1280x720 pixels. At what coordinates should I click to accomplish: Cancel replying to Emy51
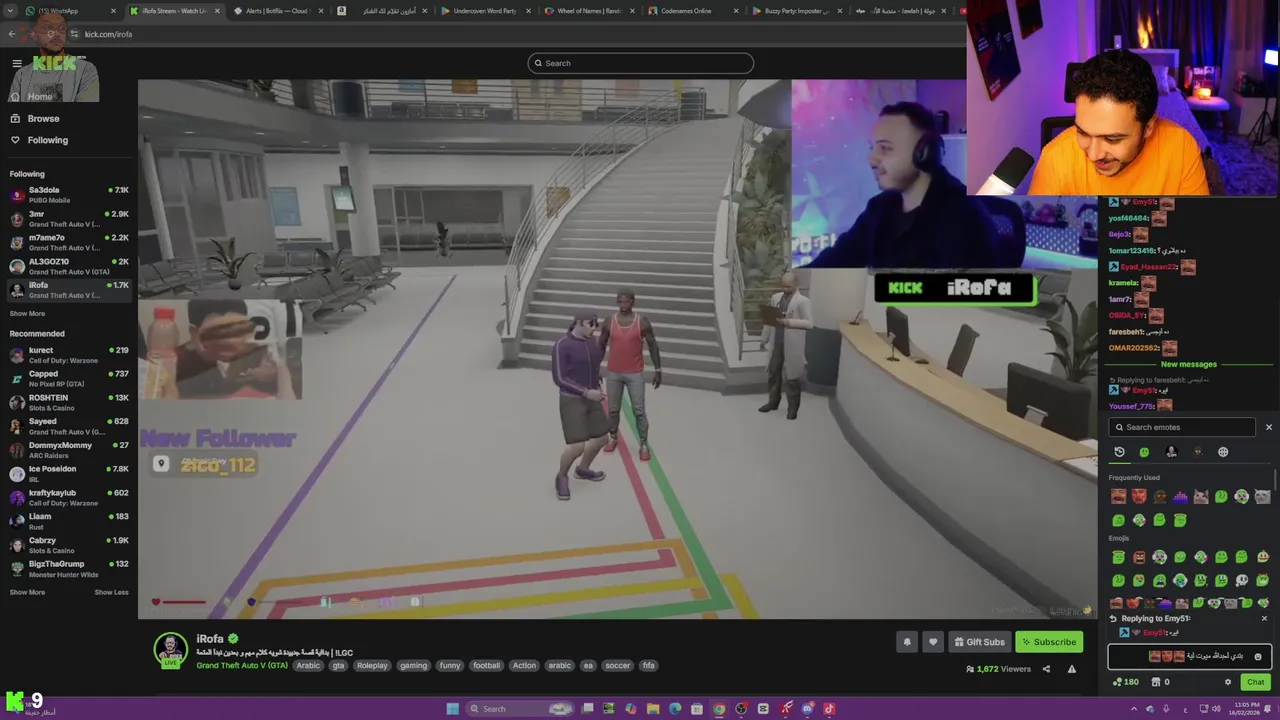coord(1264,618)
